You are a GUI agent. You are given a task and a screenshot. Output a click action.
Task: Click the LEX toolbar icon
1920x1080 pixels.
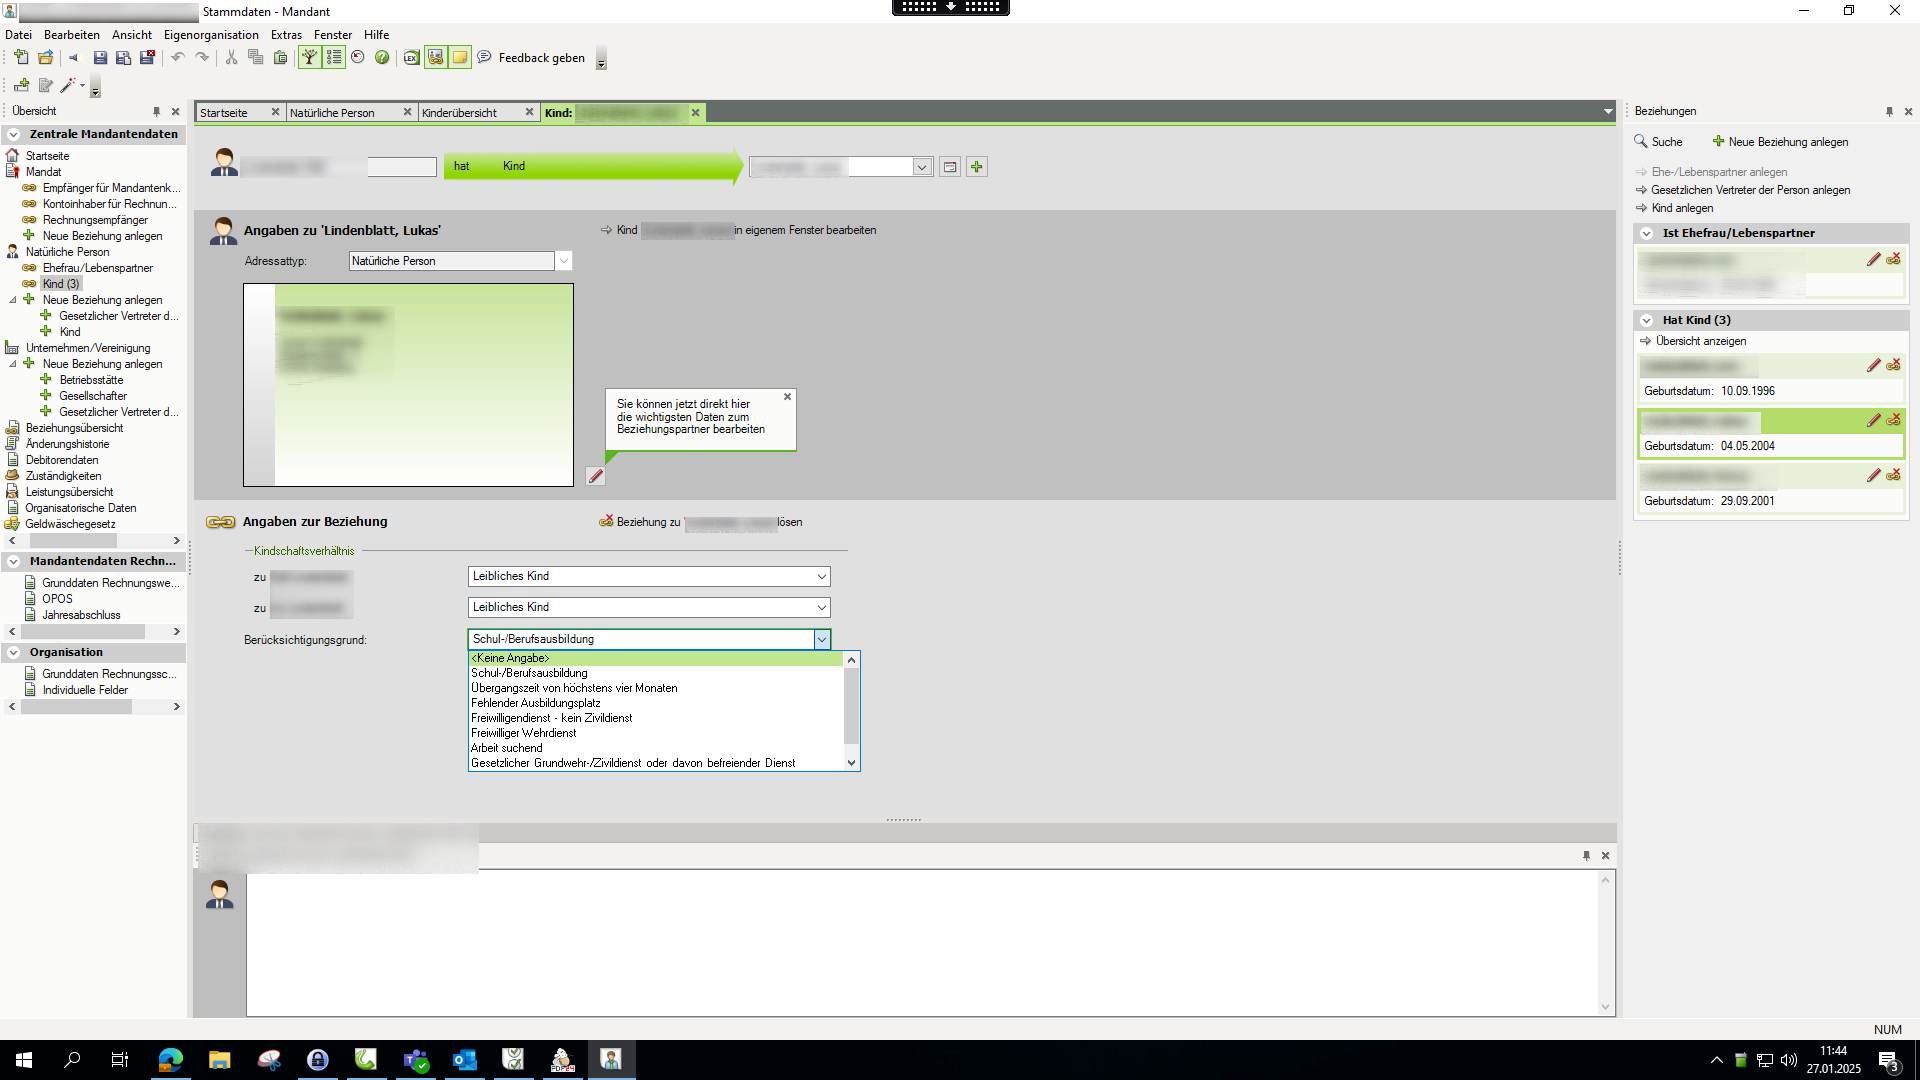point(411,58)
